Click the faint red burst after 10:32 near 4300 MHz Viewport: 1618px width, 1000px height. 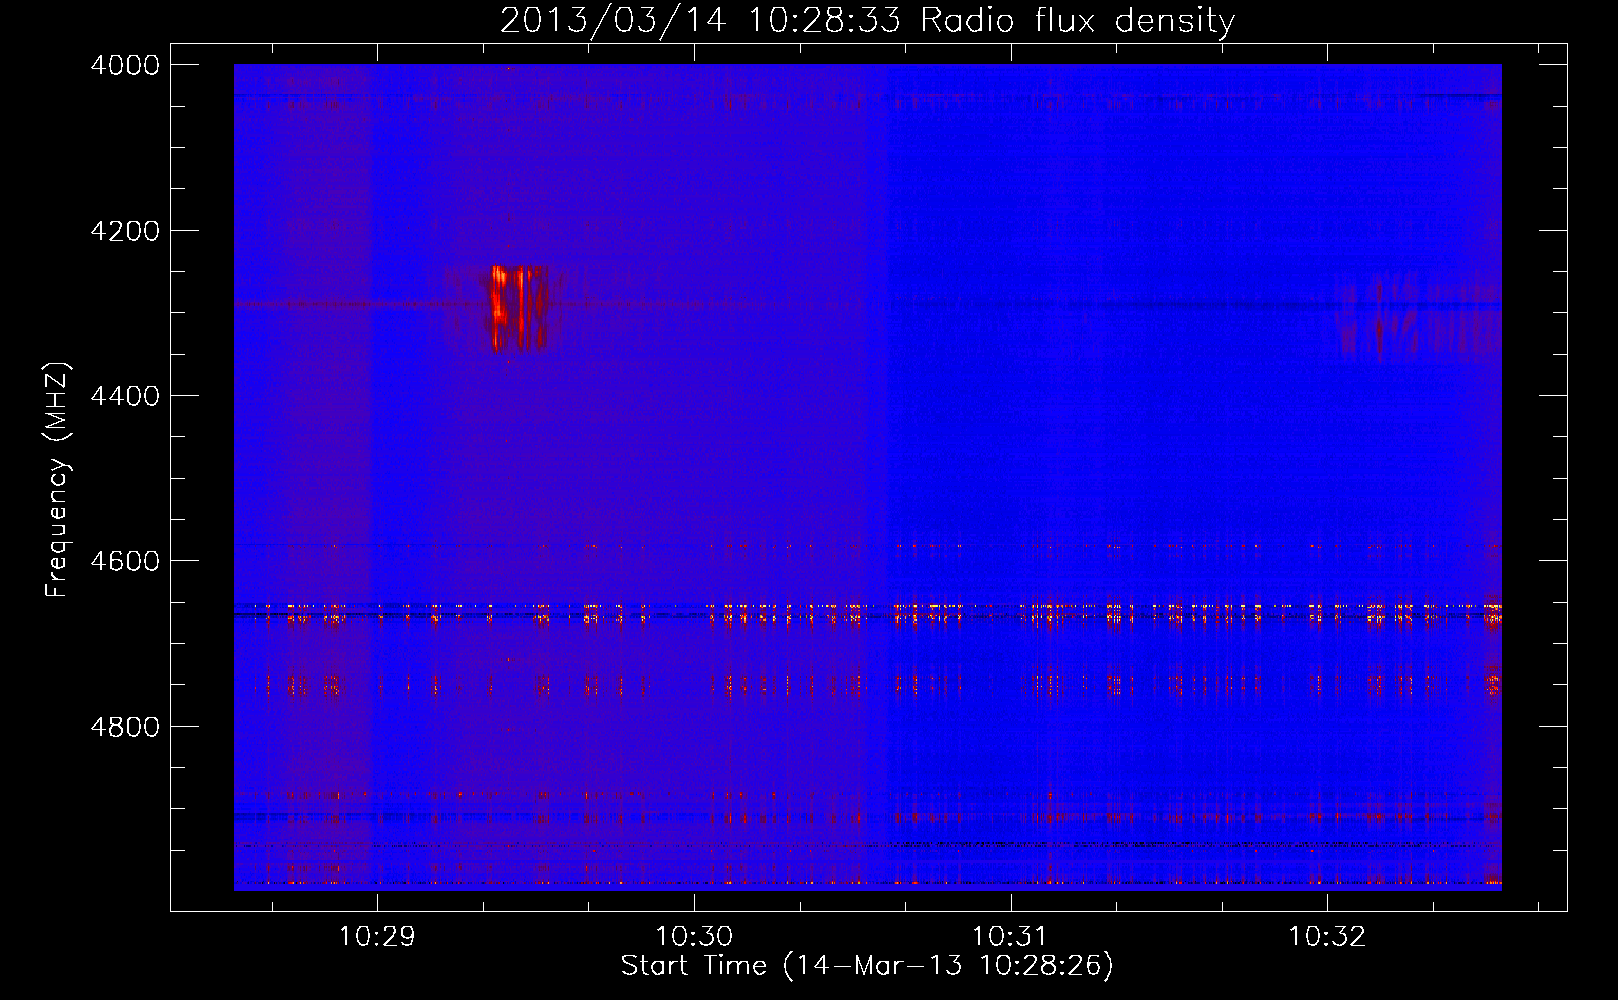(x=1415, y=315)
